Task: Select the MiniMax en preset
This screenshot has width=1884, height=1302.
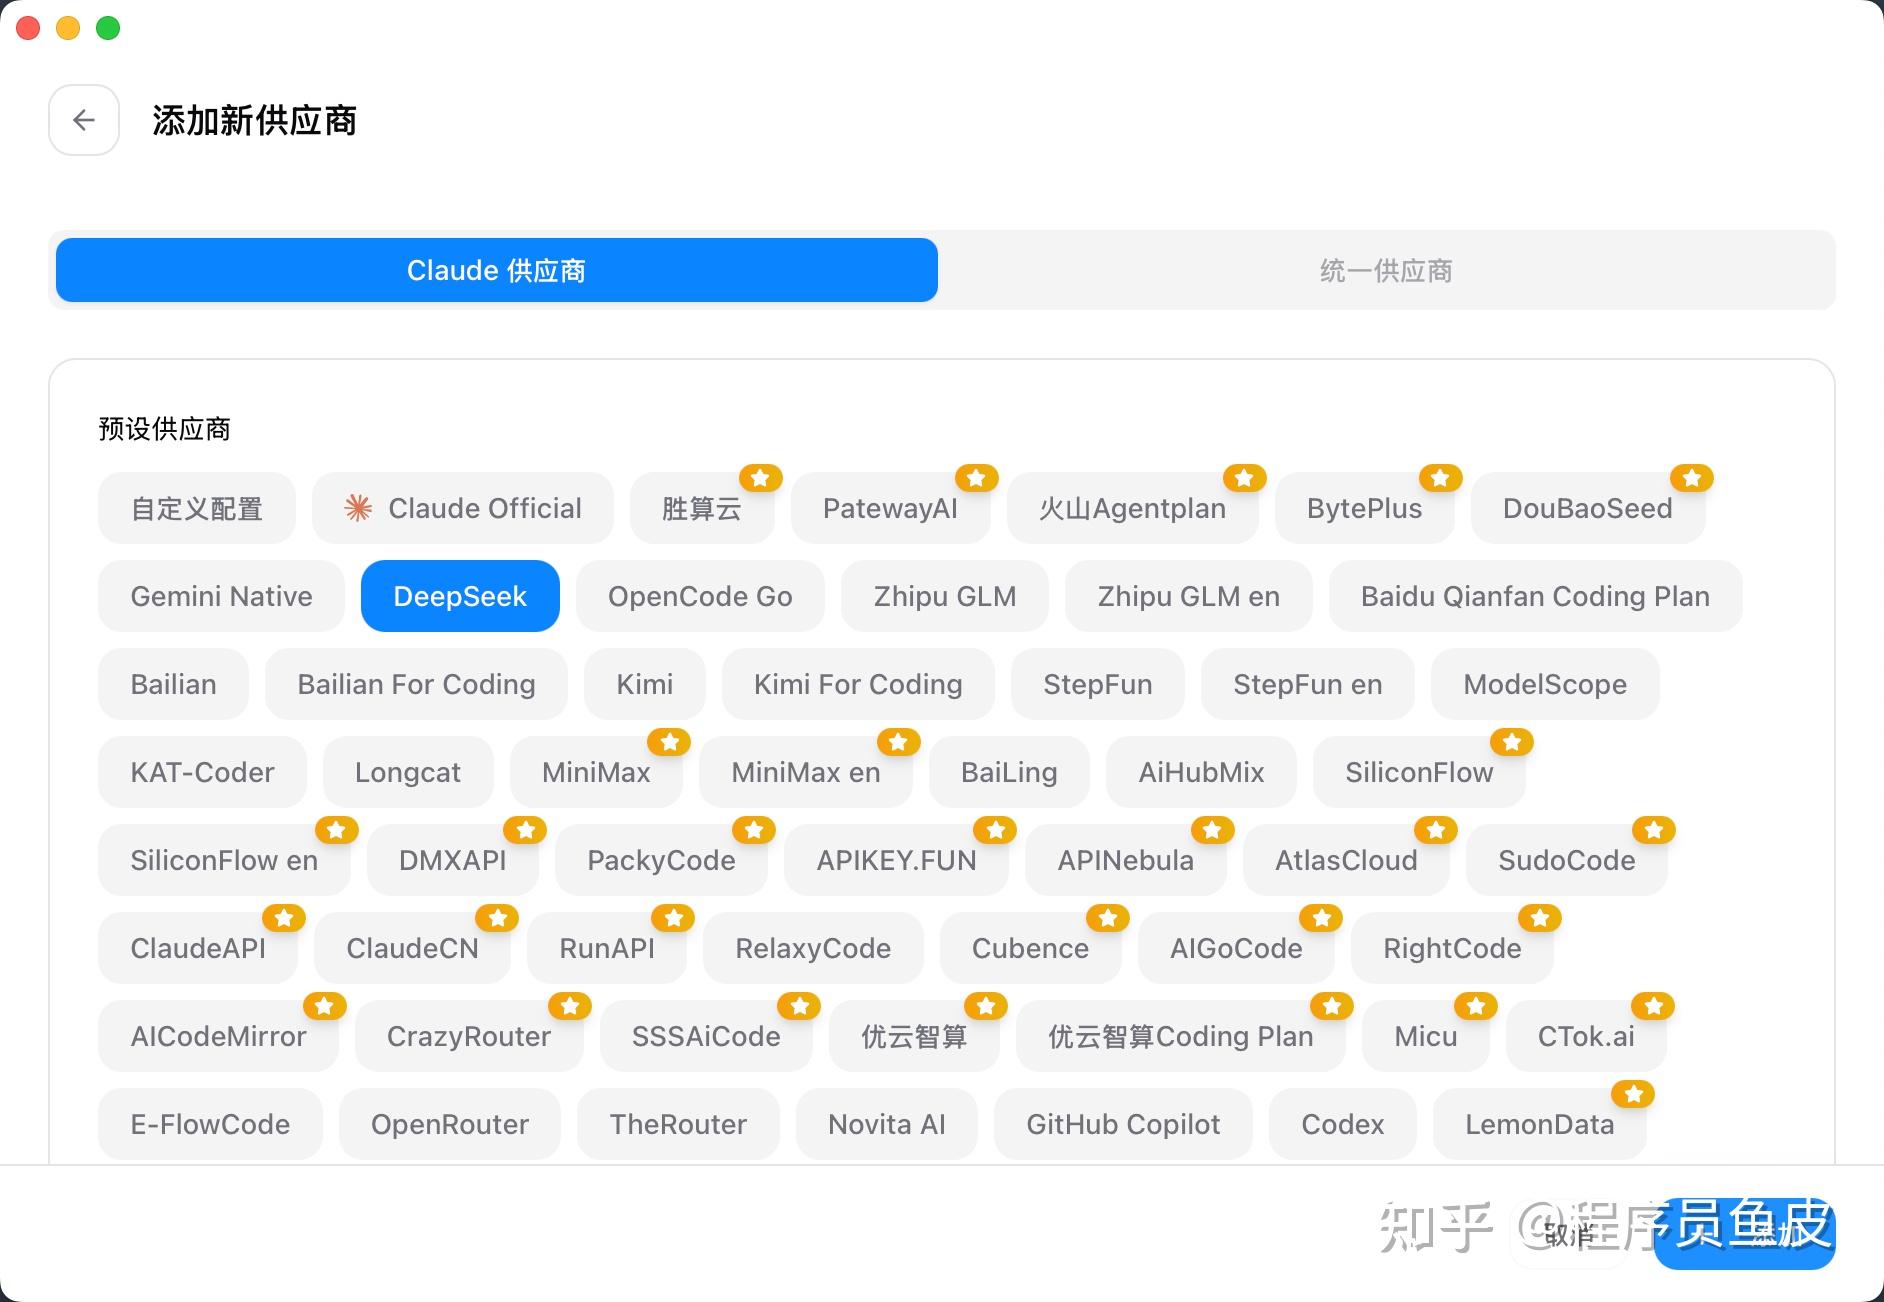Action: click(806, 772)
